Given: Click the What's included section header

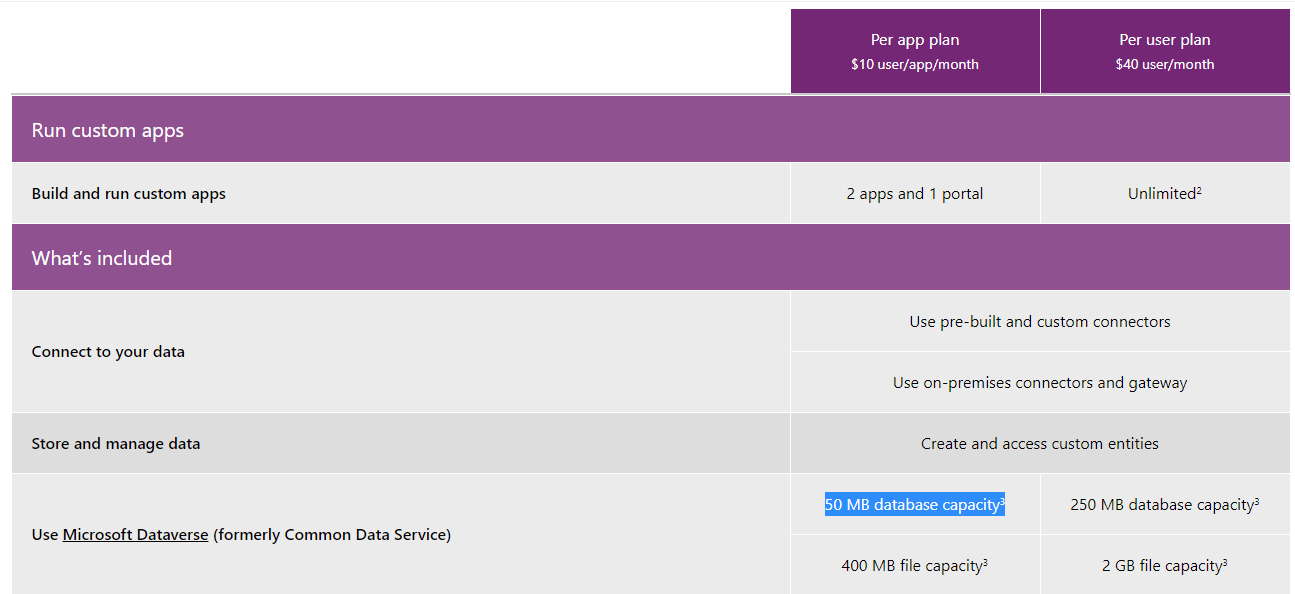Looking at the screenshot, I should coord(651,258).
